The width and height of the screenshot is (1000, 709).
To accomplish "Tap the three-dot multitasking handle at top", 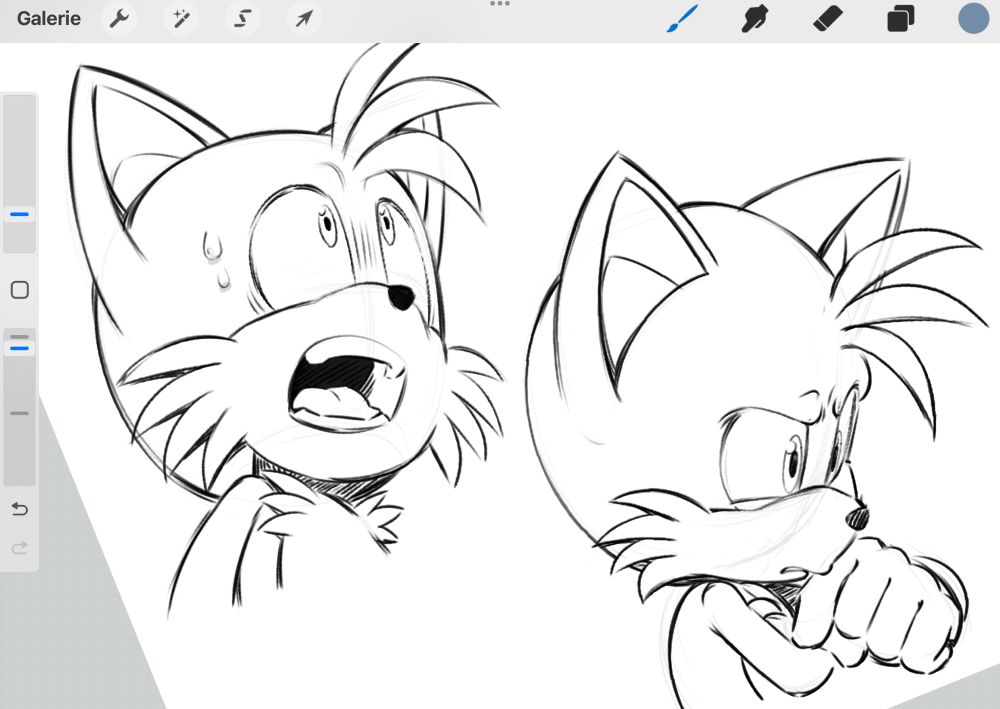I will [499, 4].
